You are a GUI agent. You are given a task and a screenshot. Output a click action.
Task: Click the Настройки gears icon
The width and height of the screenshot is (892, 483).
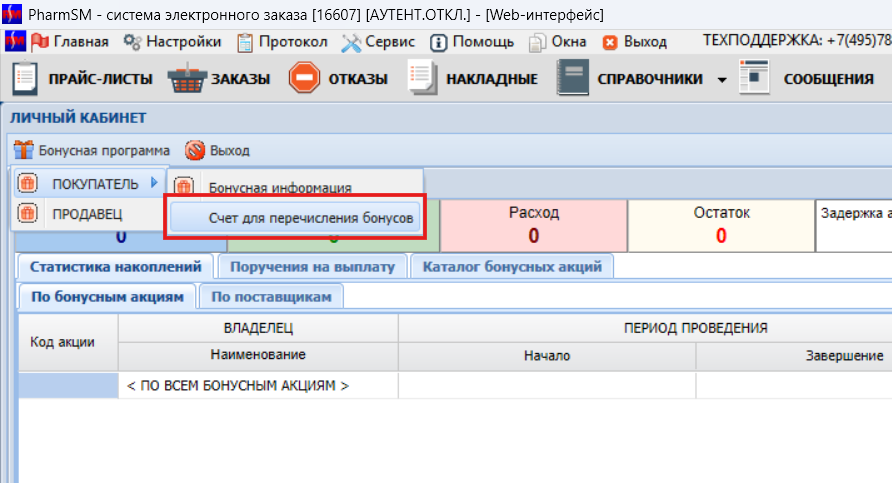click(x=132, y=42)
